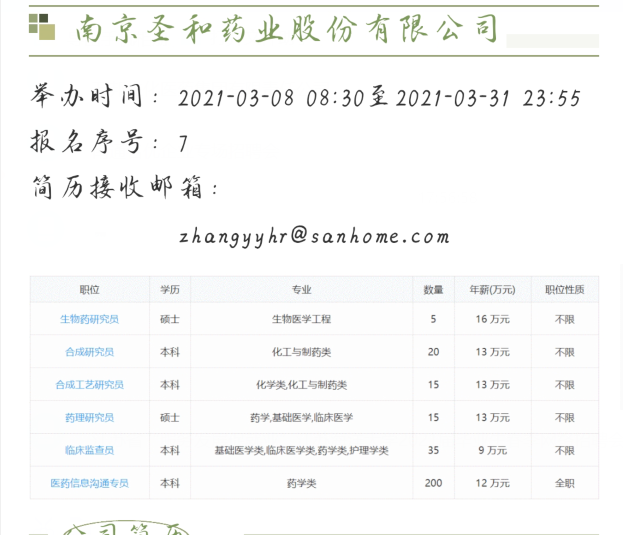
Task: Open the 合成工艺研究员 job link
Action: (89, 384)
